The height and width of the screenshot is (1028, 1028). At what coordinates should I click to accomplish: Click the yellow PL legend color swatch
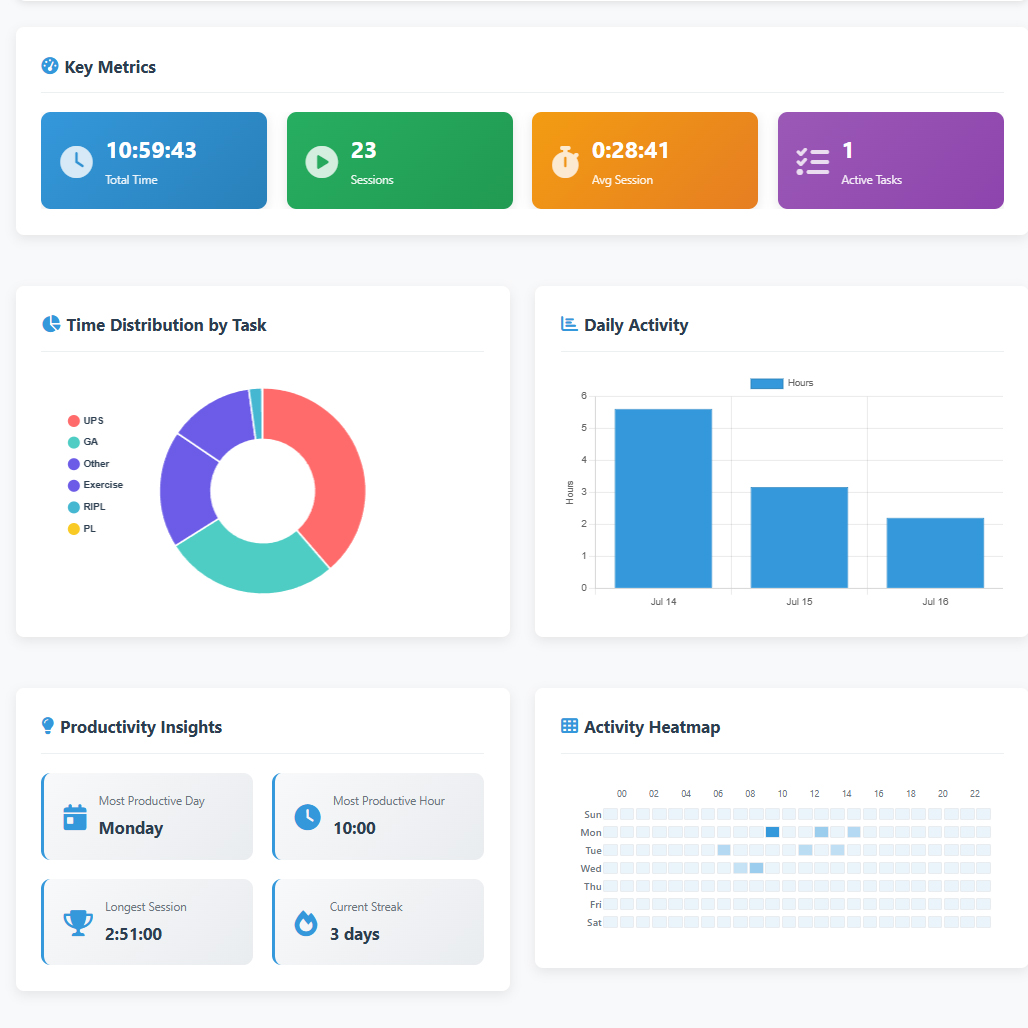73,529
